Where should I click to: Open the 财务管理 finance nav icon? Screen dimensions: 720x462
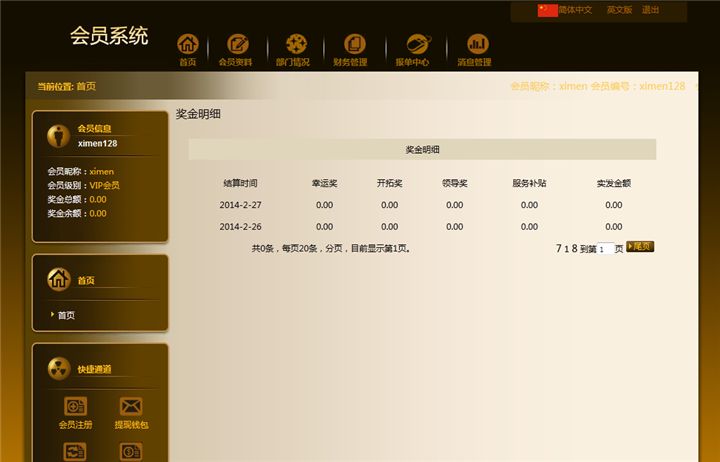click(x=354, y=44)
